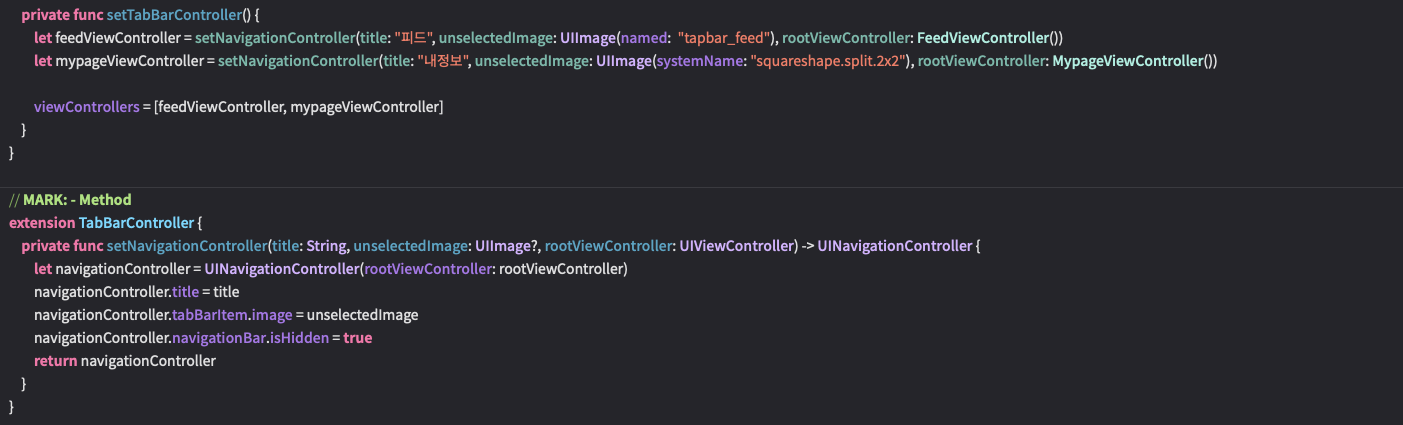Click the return keyword
This screenshot has height=425, width=1403.
coord(55,360)
